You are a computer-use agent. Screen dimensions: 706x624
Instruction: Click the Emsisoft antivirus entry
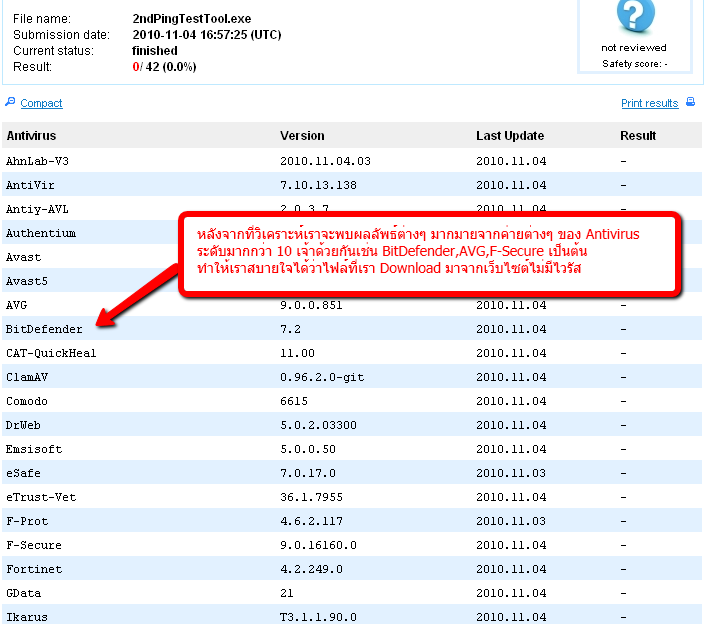pyautogui.click(x=34, y=449)
